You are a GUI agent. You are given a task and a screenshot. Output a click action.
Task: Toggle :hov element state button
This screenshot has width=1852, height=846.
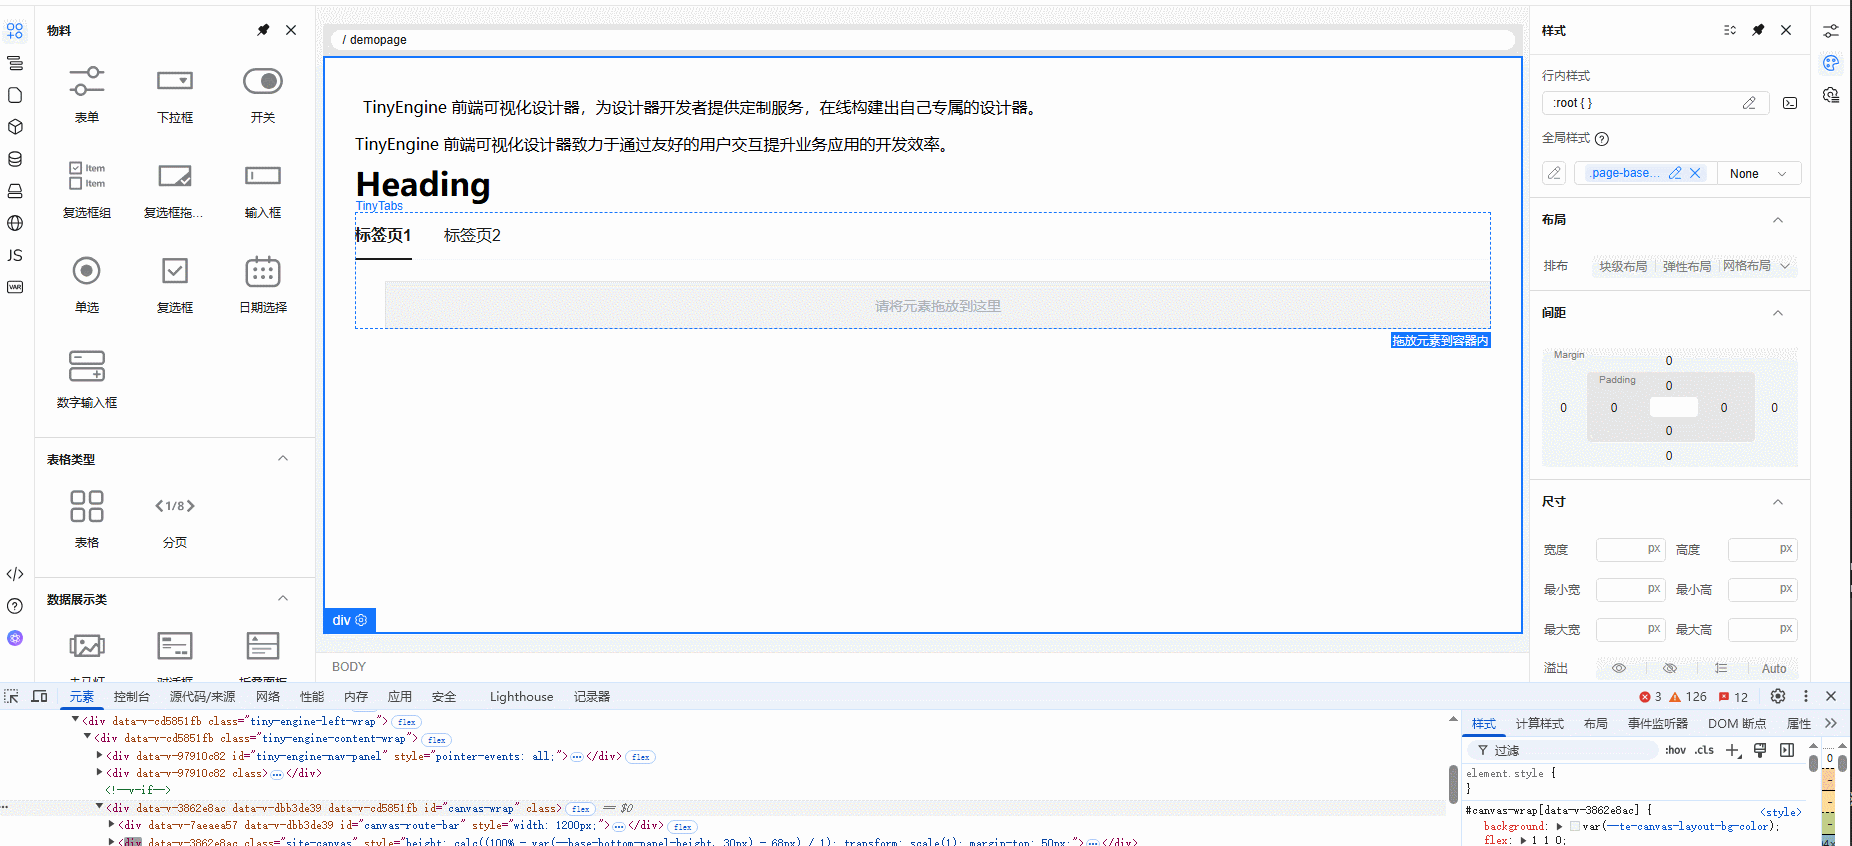1676,750
